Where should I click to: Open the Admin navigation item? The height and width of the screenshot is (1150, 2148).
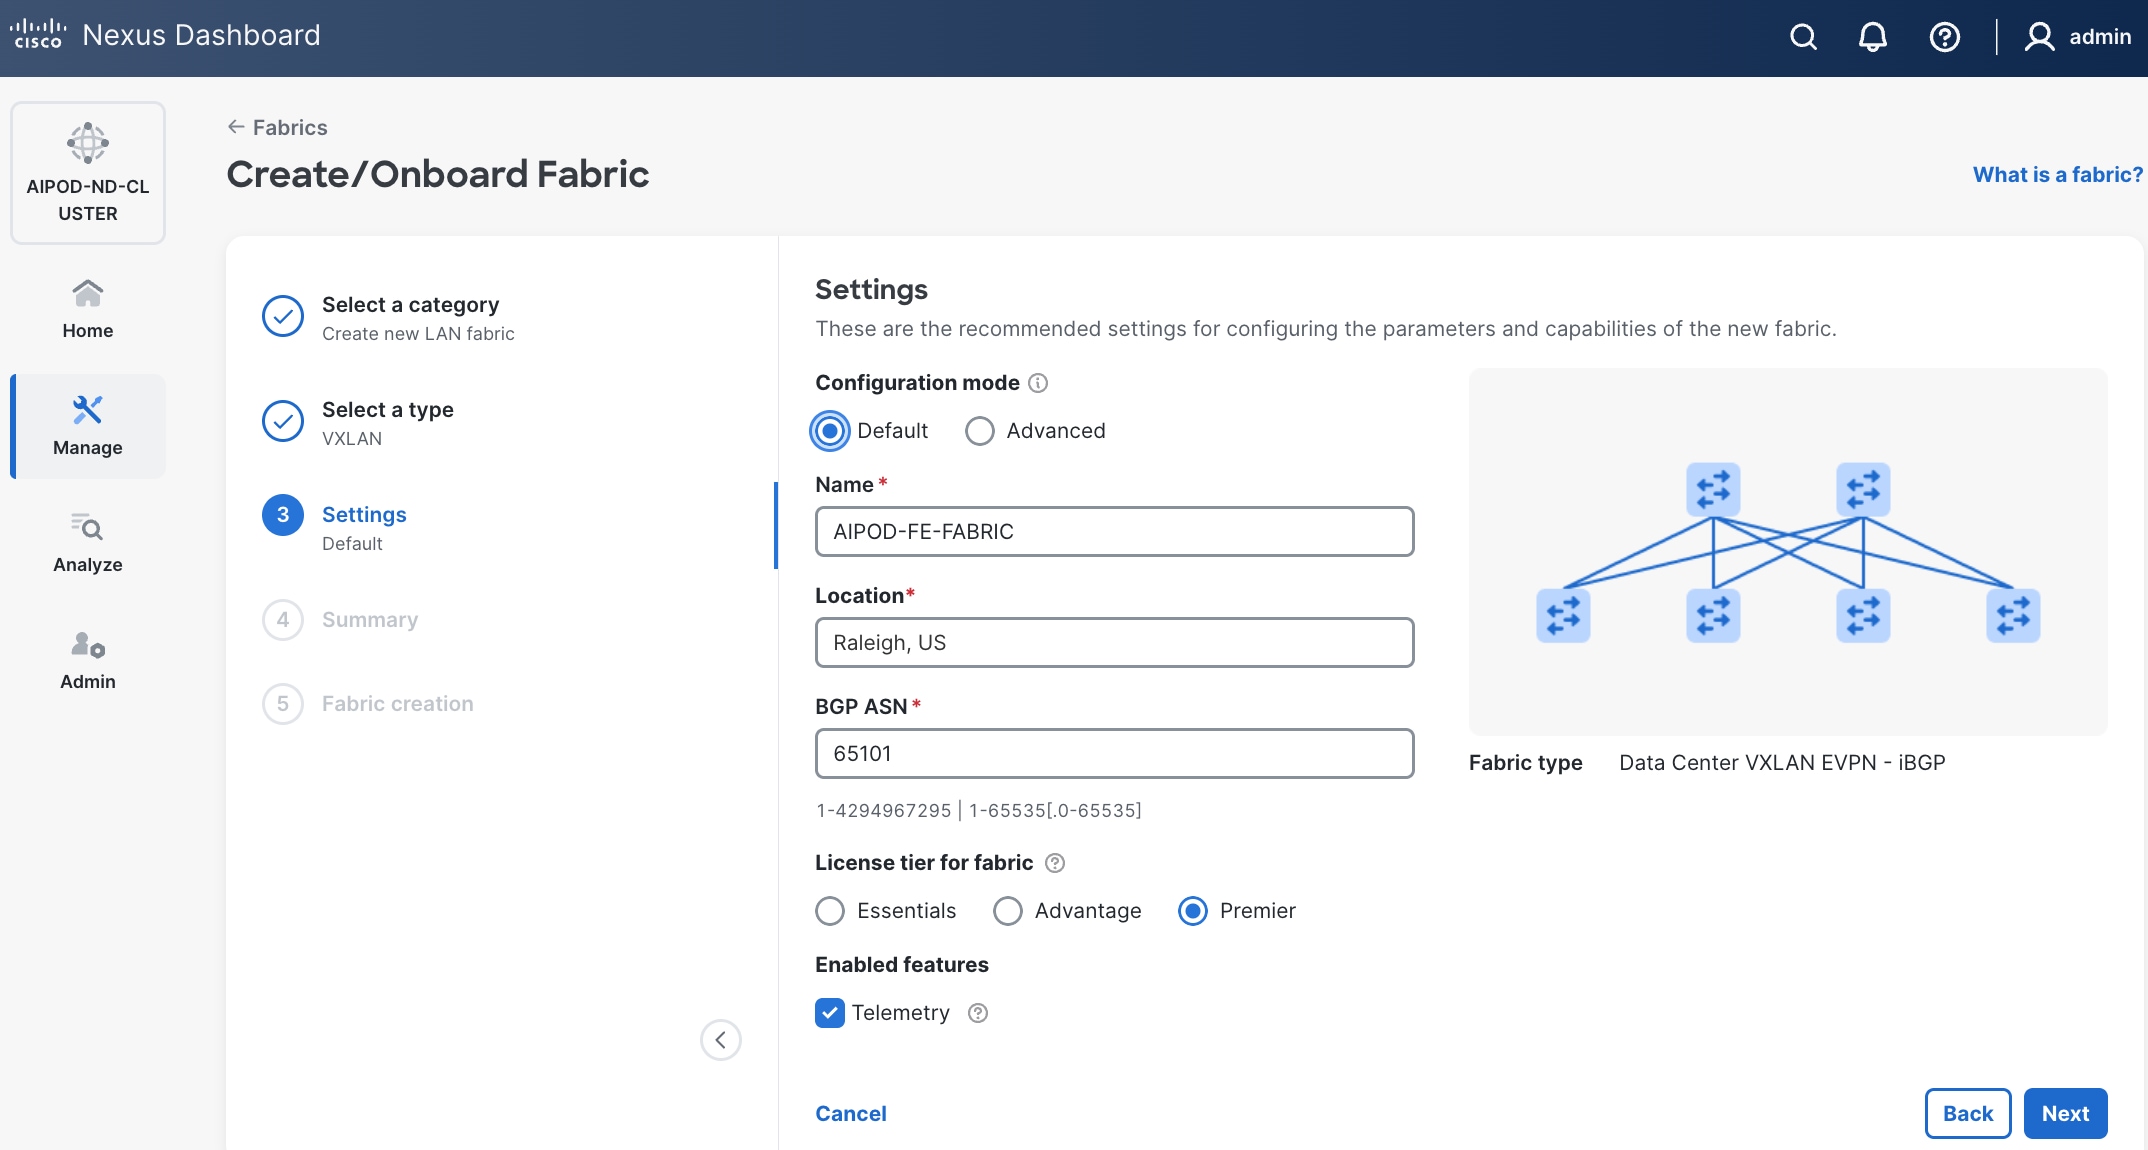click(88, 659)
